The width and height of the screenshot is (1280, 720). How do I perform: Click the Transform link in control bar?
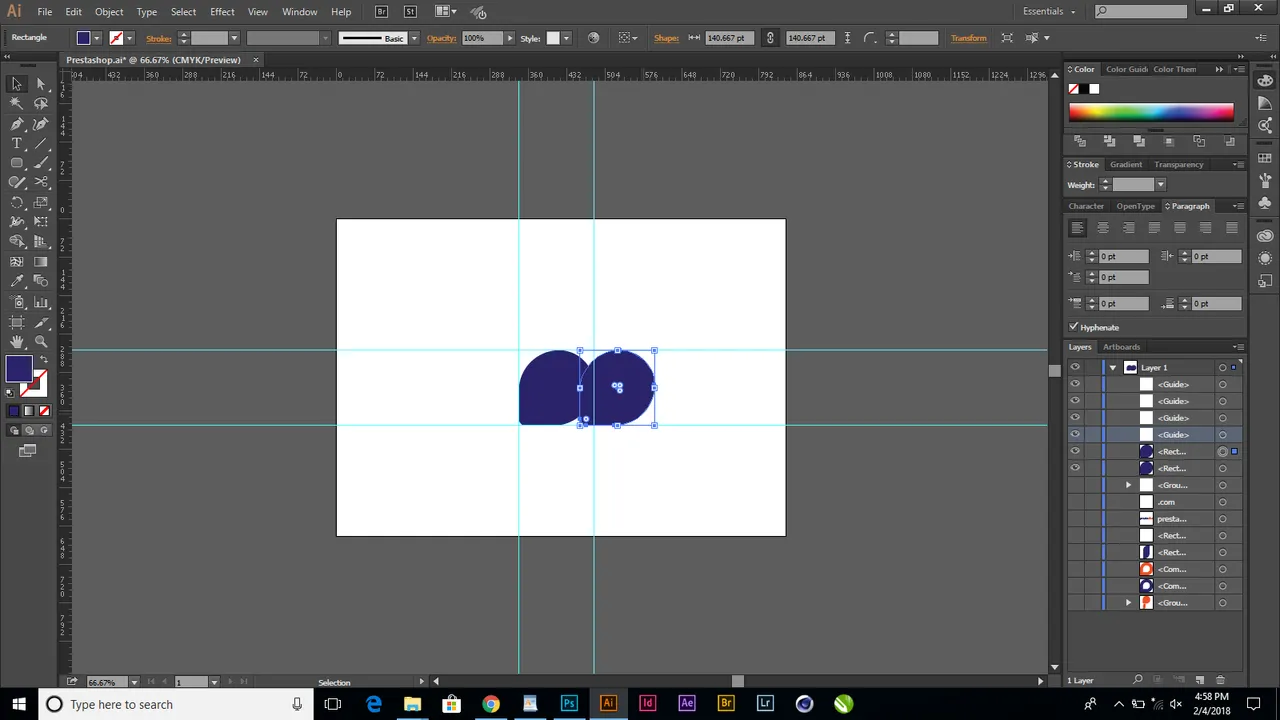coord(968,38)
